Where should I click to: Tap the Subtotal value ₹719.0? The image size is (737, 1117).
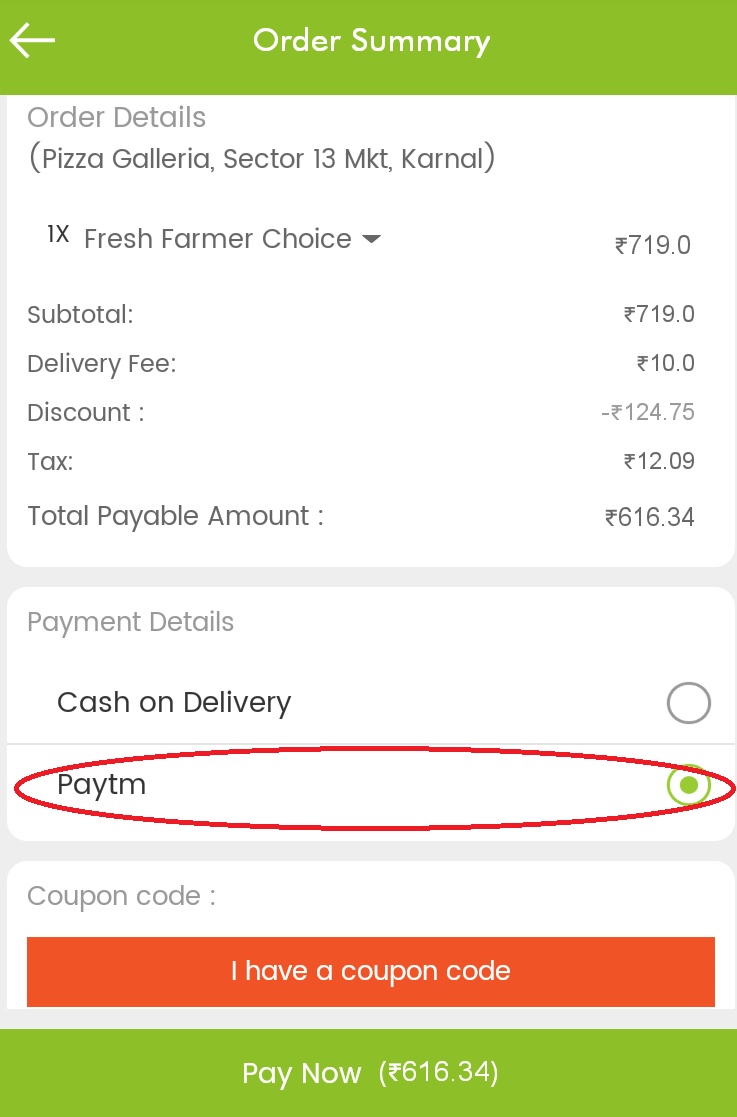point(658,315)
